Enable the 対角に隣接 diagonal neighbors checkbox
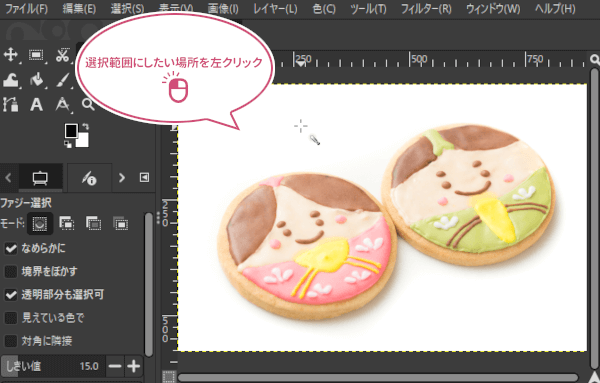The height and width of the screenshot is (383, 600). (x=11, y=341)
